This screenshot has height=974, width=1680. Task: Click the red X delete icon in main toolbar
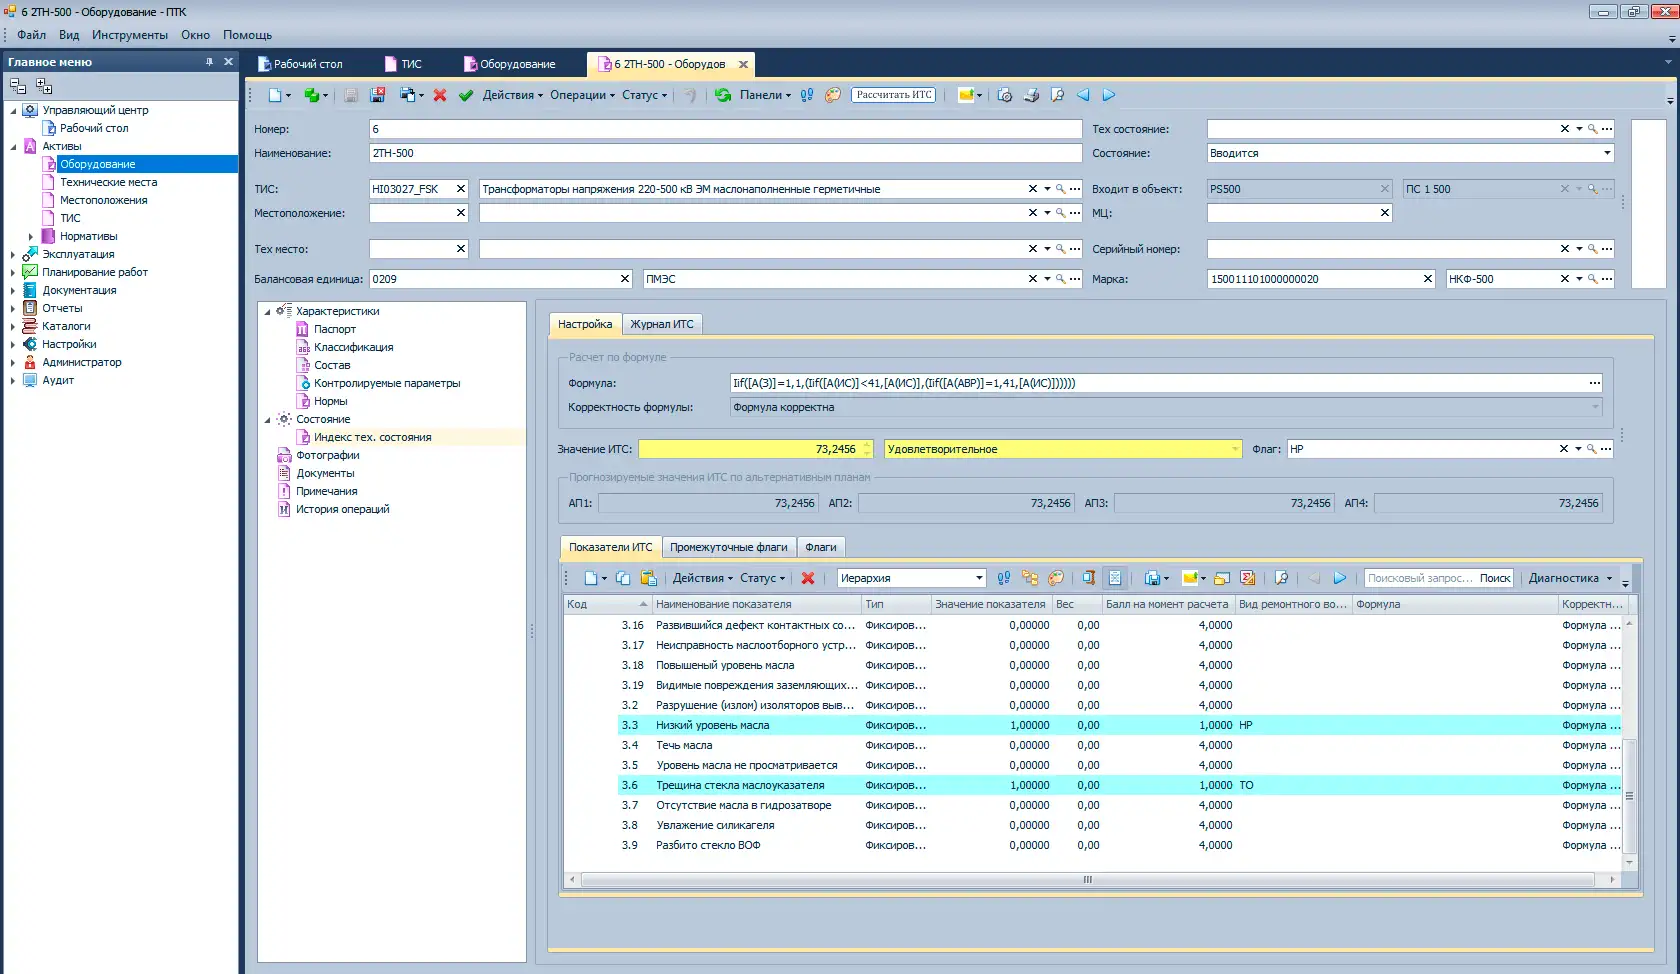[x=440, y=96]
